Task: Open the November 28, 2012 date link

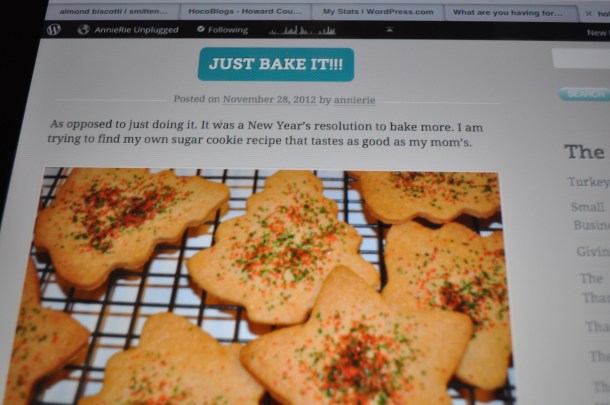Action: point(269,99)
